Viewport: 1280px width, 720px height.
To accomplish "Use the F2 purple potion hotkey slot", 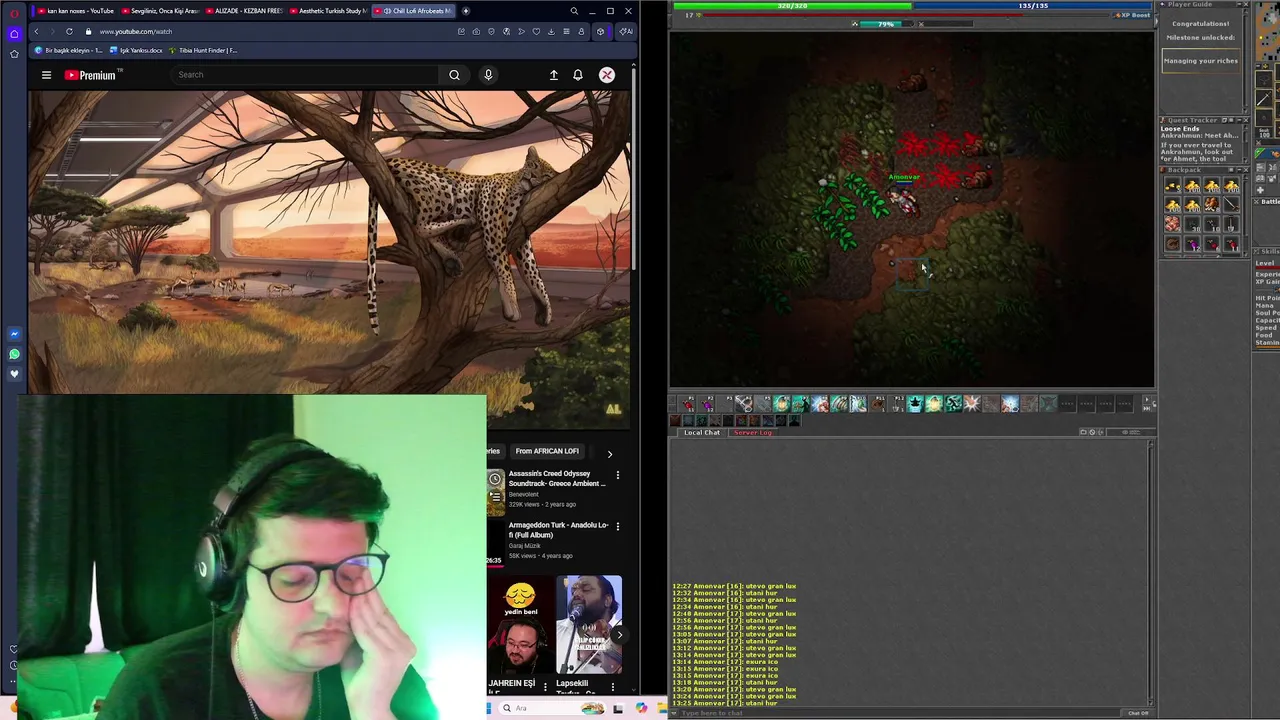I will (x=707, y=404).
